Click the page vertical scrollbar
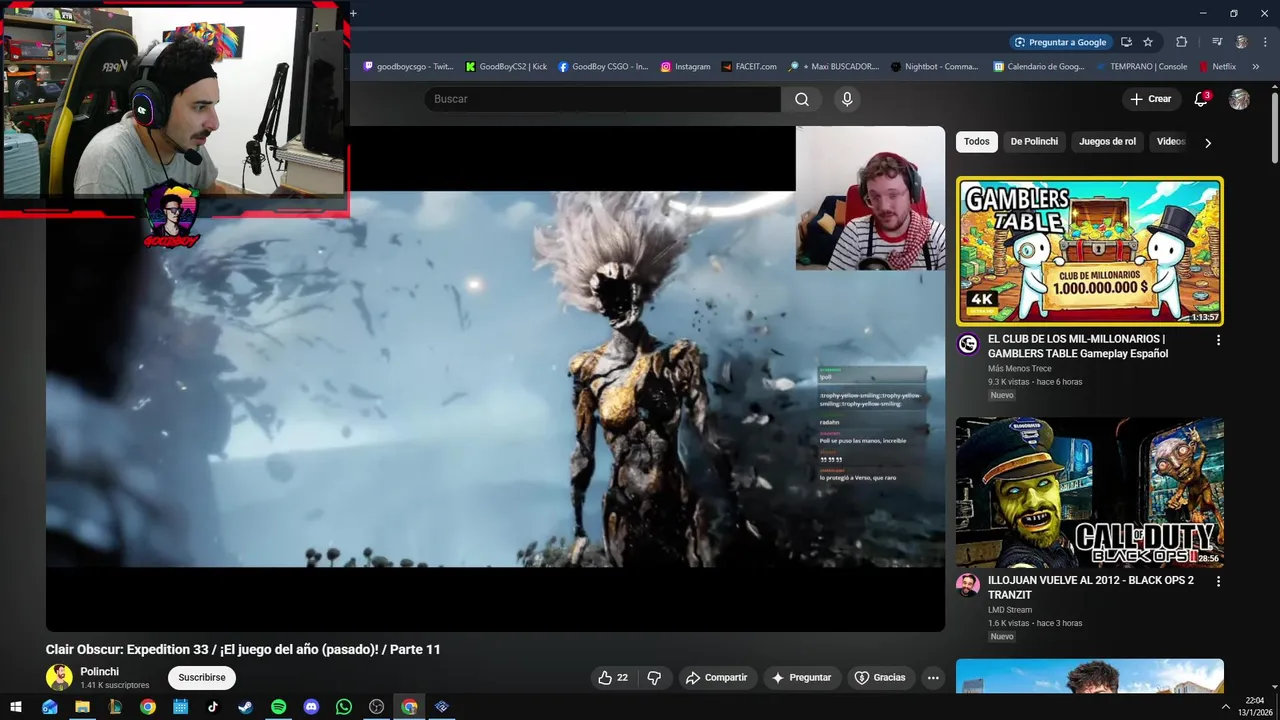1280x720 pixels. coord(1274,128)
